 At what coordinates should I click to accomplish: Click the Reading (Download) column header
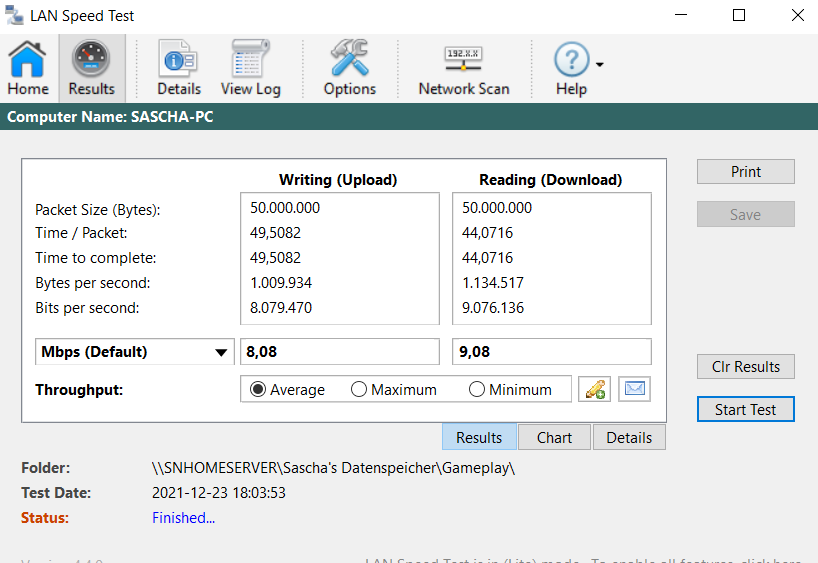click(x=550, y=180)
